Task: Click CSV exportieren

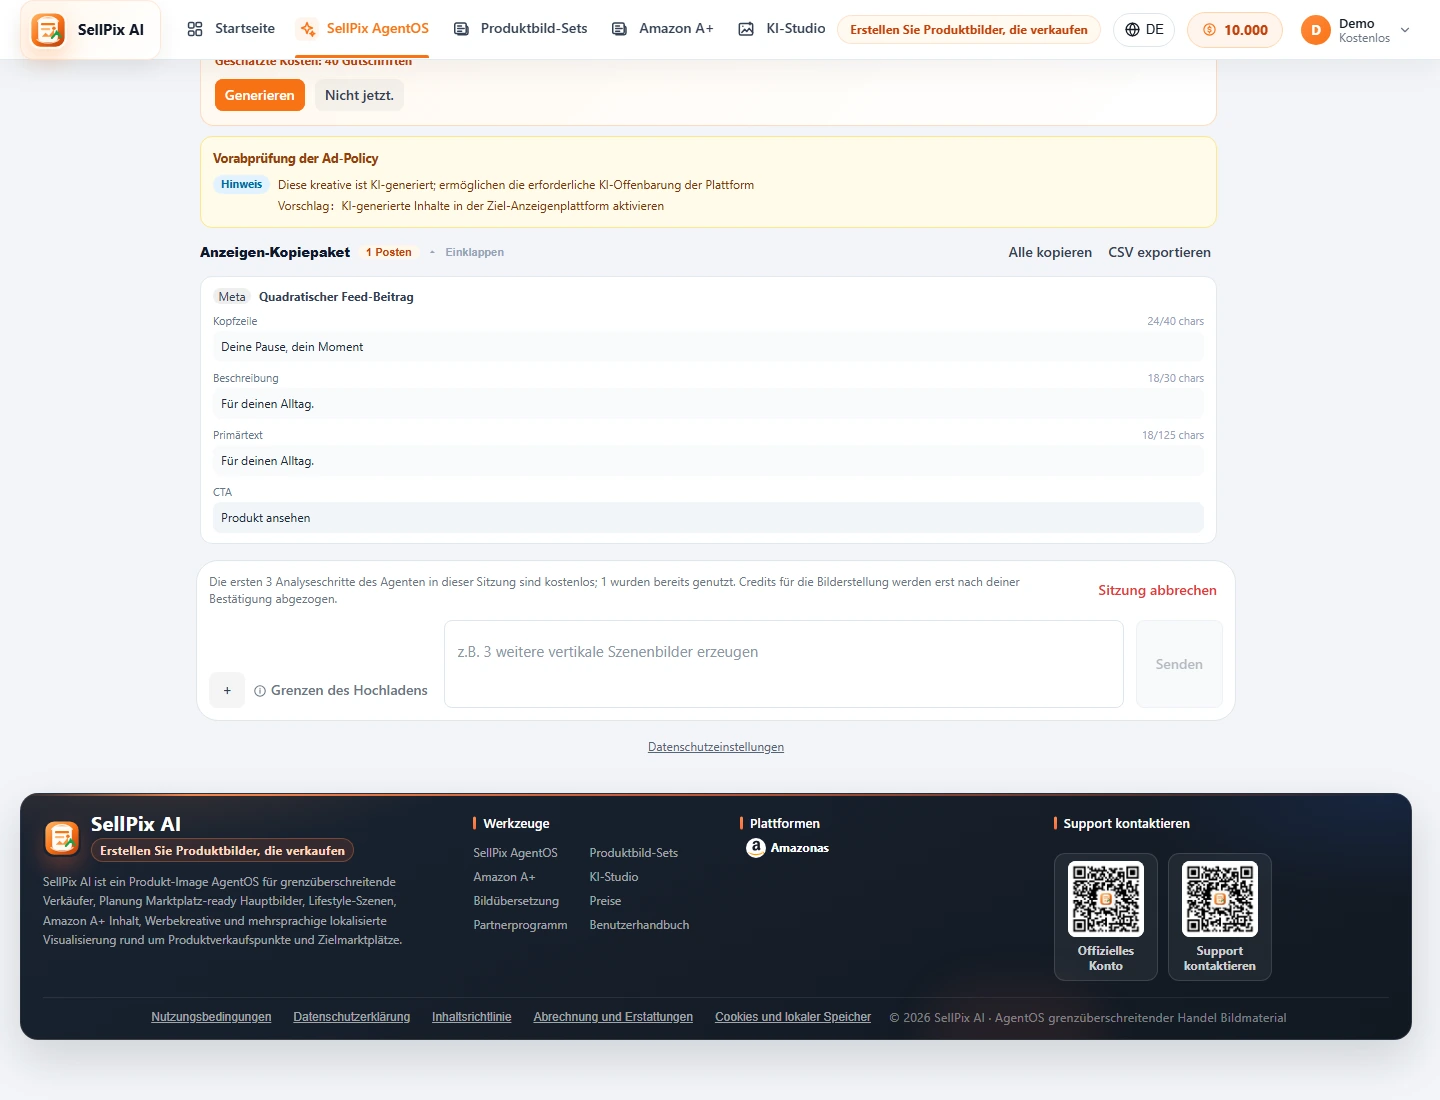Action: [x=1159, y=252]
